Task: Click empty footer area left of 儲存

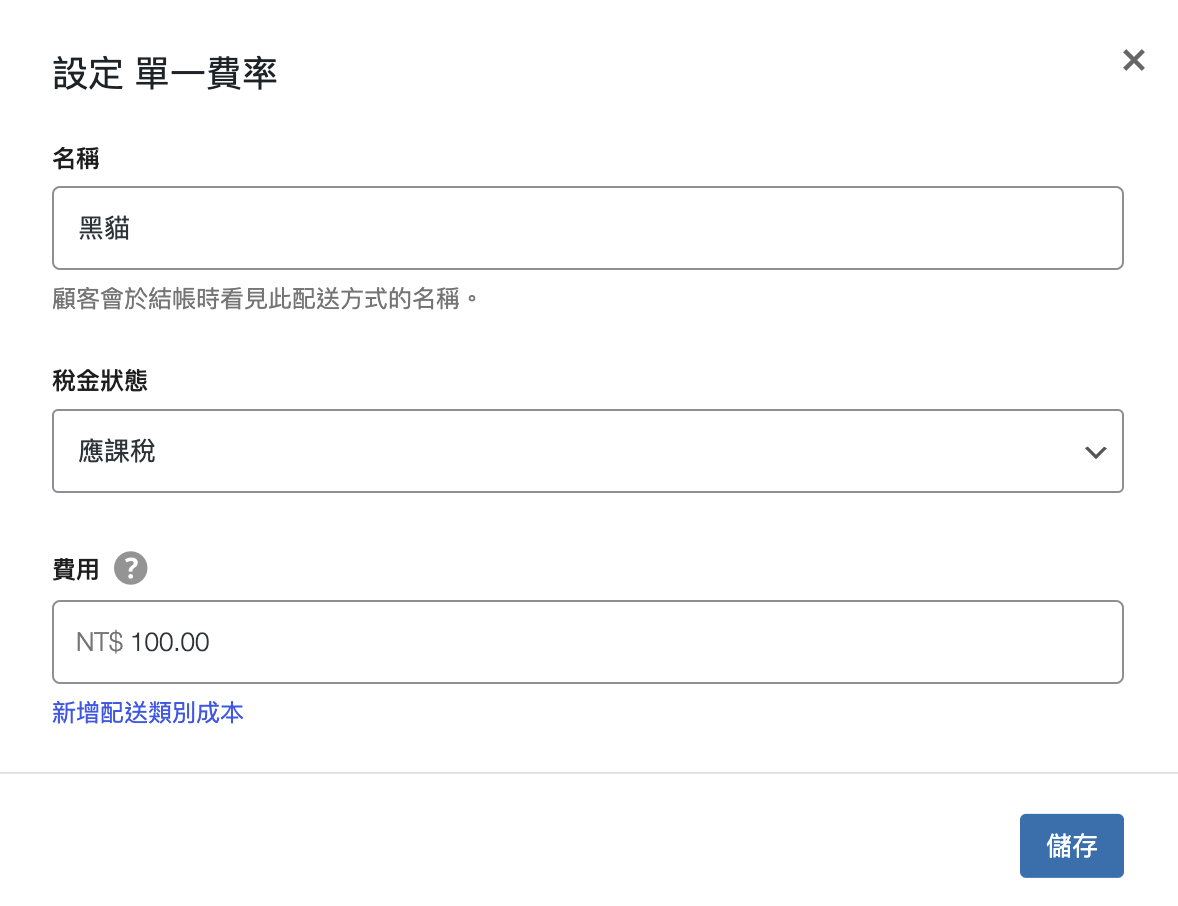Action: [x=500, y=846]
